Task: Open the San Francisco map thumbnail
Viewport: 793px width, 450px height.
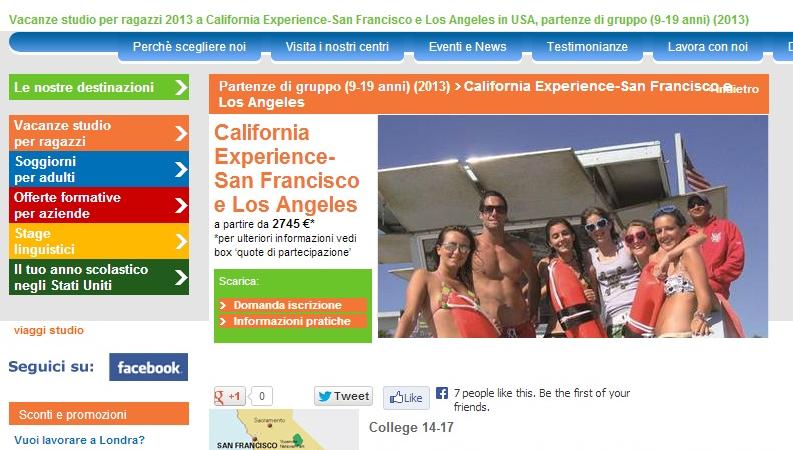Action: click(x=284, y=430)
